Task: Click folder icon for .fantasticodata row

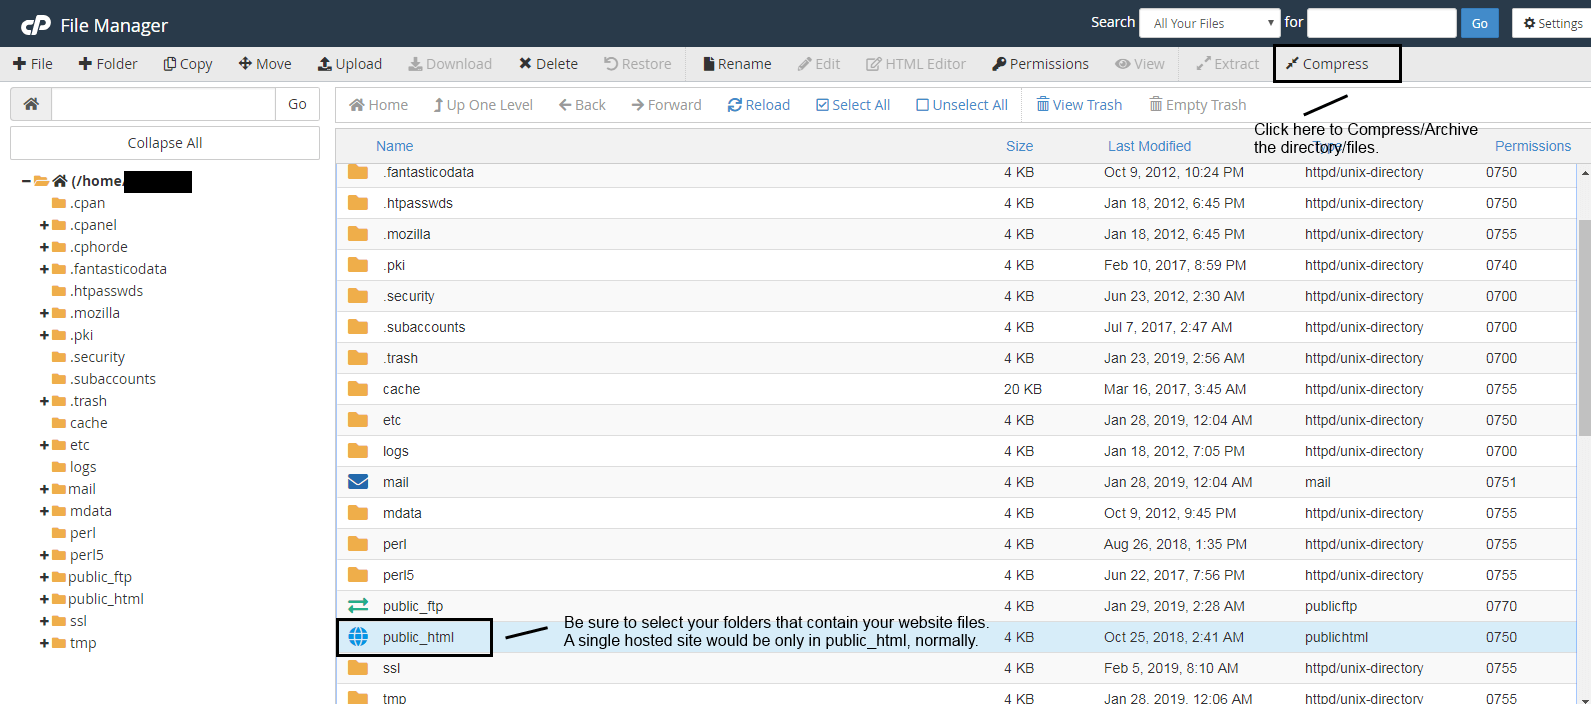Action: (358, 172)
